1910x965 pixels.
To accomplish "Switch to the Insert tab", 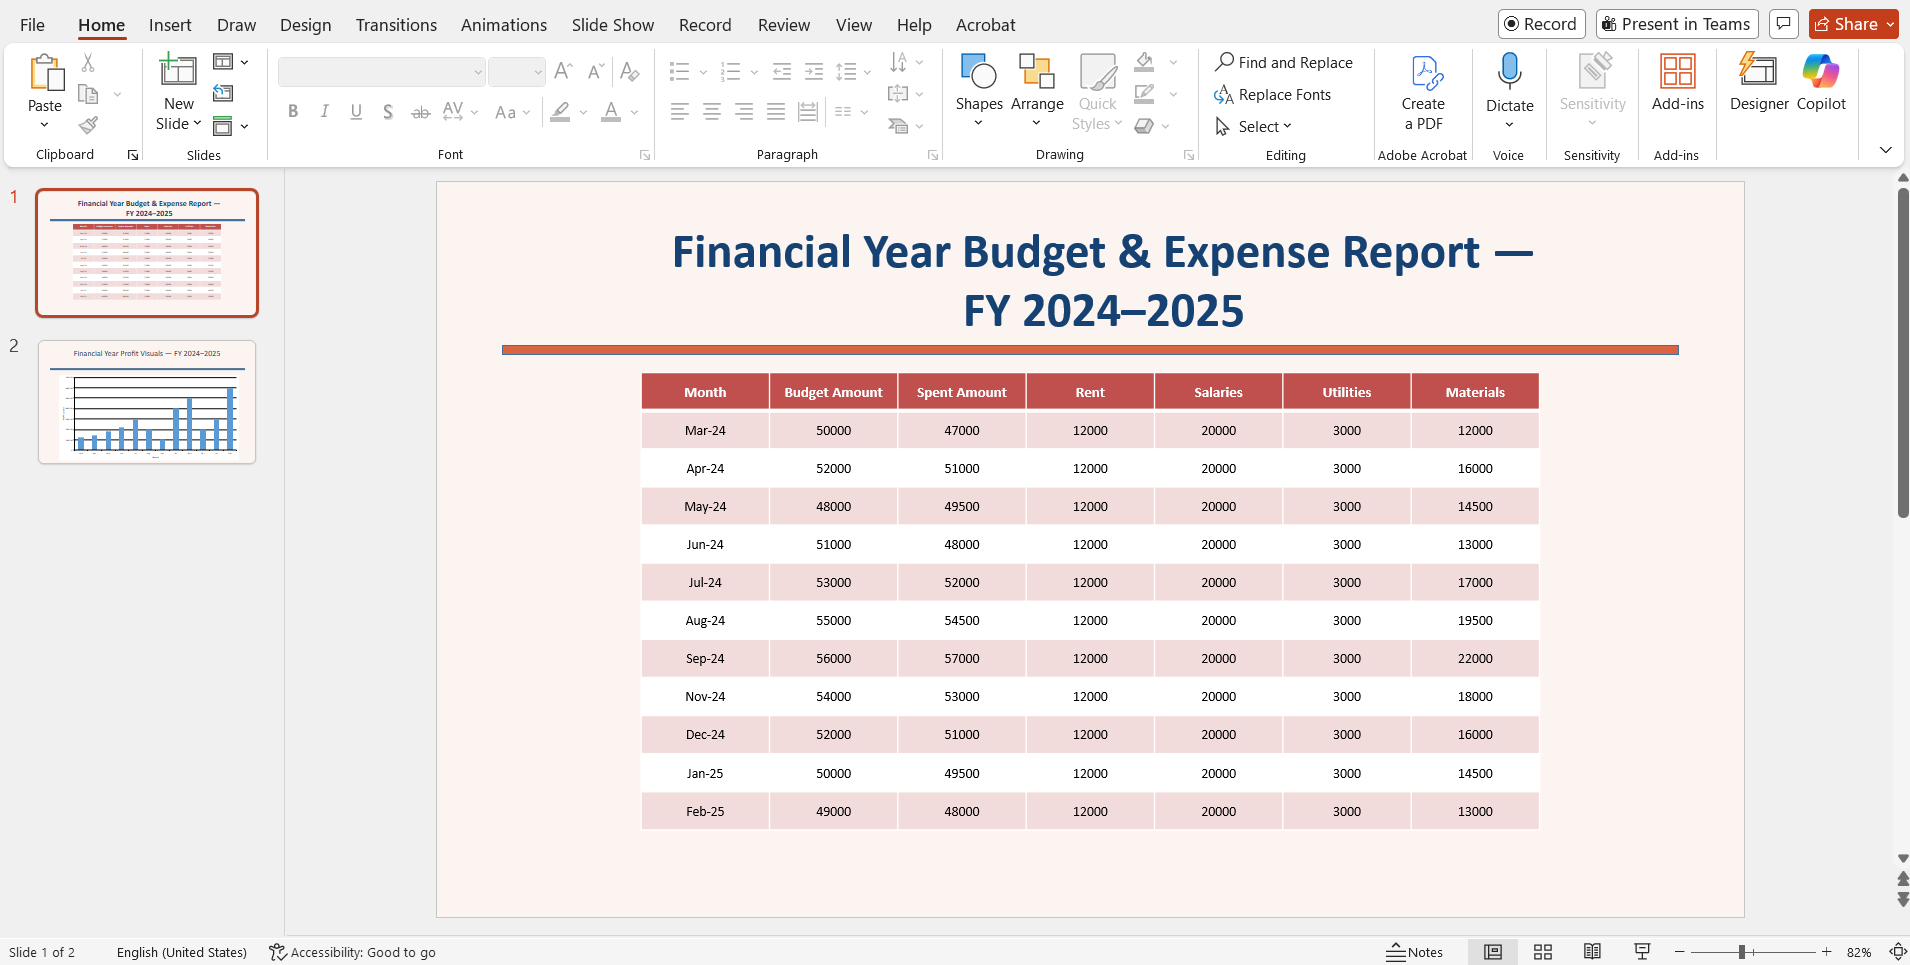I will coord(170,25).
